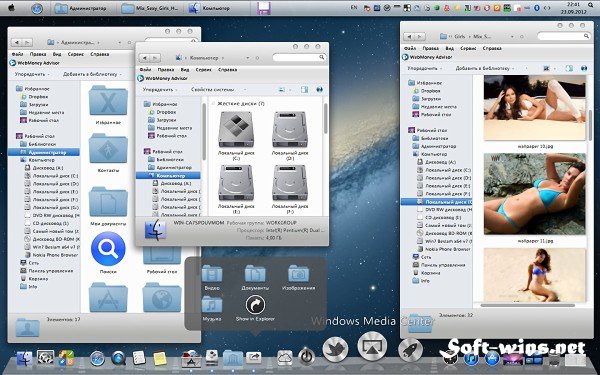Open the power button dock icon
Screen dimensions: 600x375
coord(306,357)
